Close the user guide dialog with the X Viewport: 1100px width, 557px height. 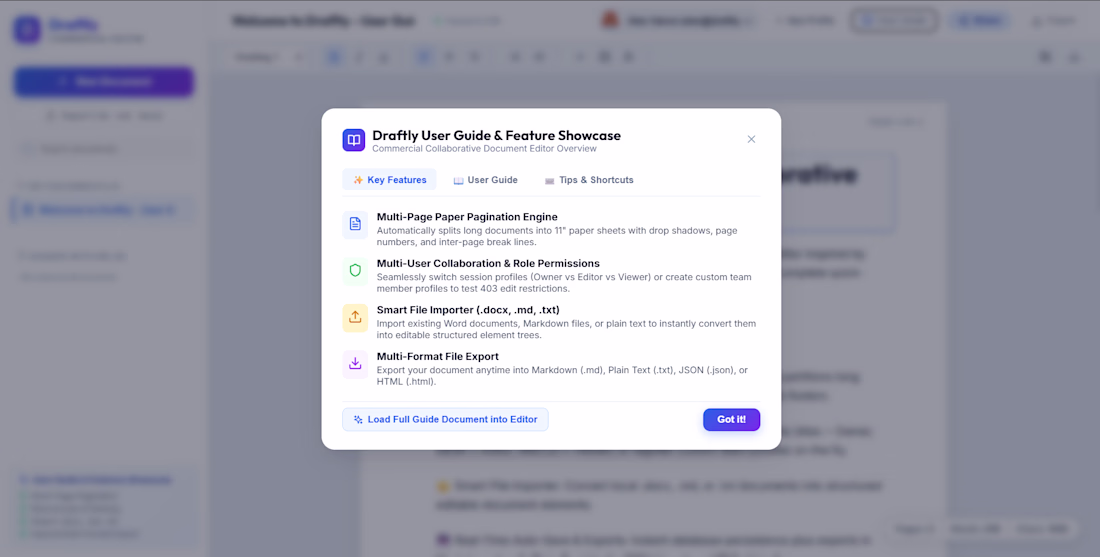click(751, 139)
